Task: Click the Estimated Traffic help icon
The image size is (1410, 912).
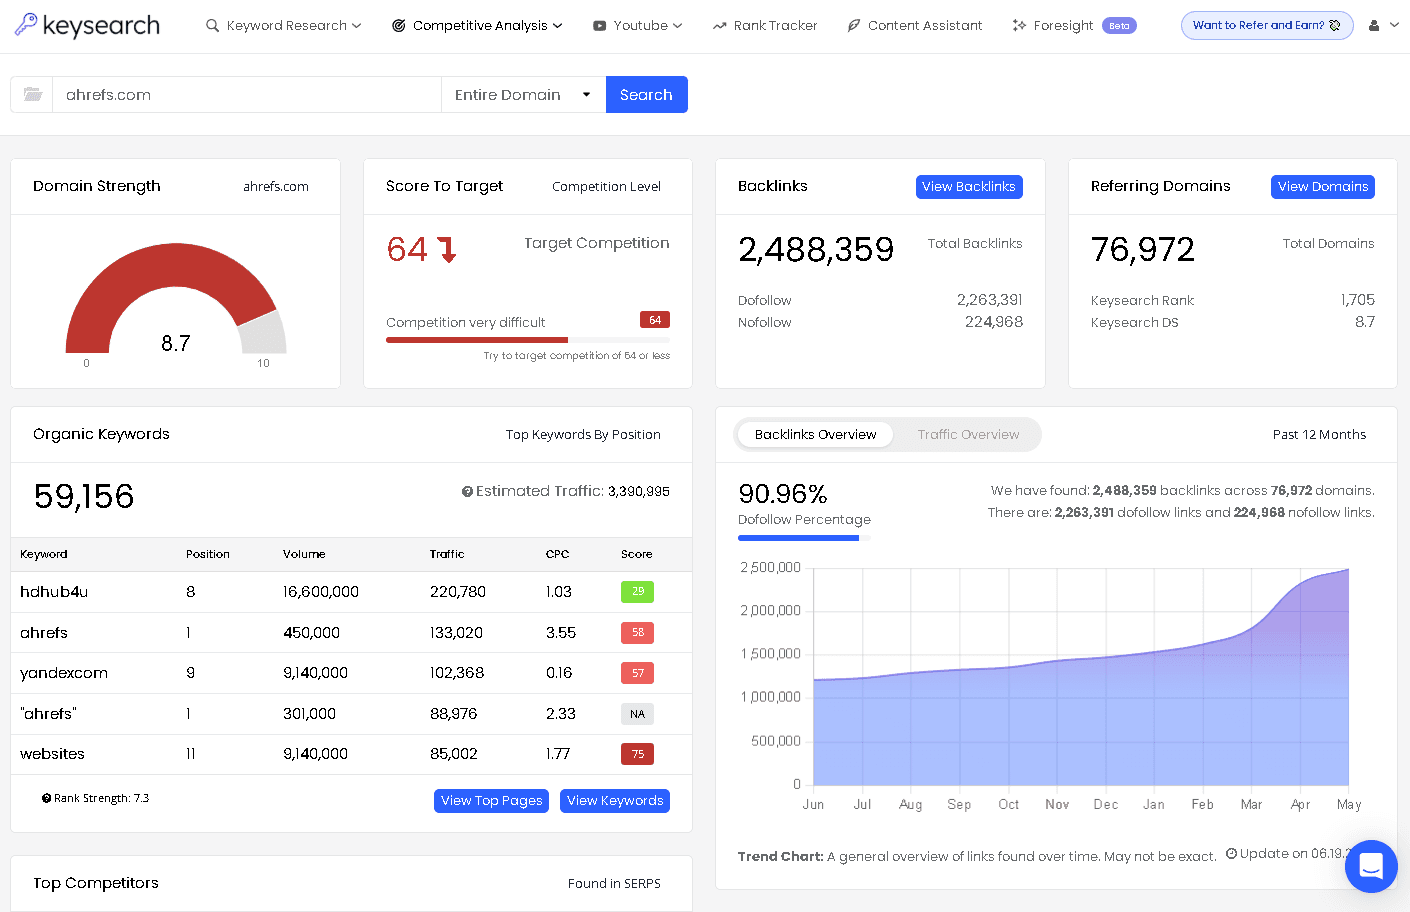Action: 467,491
